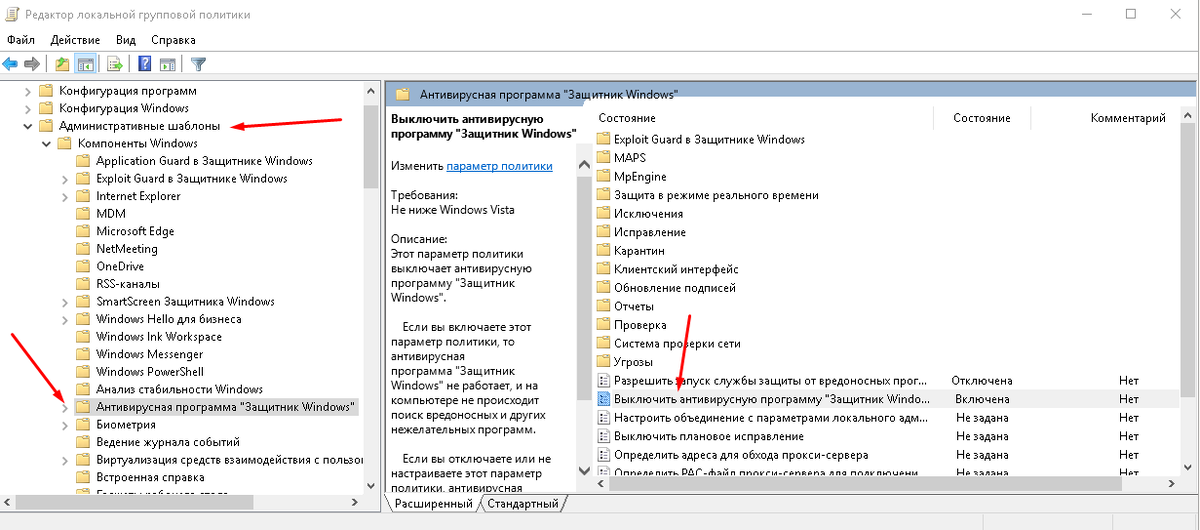The image size is (1200, 530).
Task: Click folder icon next to NetMeeting in tree
Action: (84, 249)
